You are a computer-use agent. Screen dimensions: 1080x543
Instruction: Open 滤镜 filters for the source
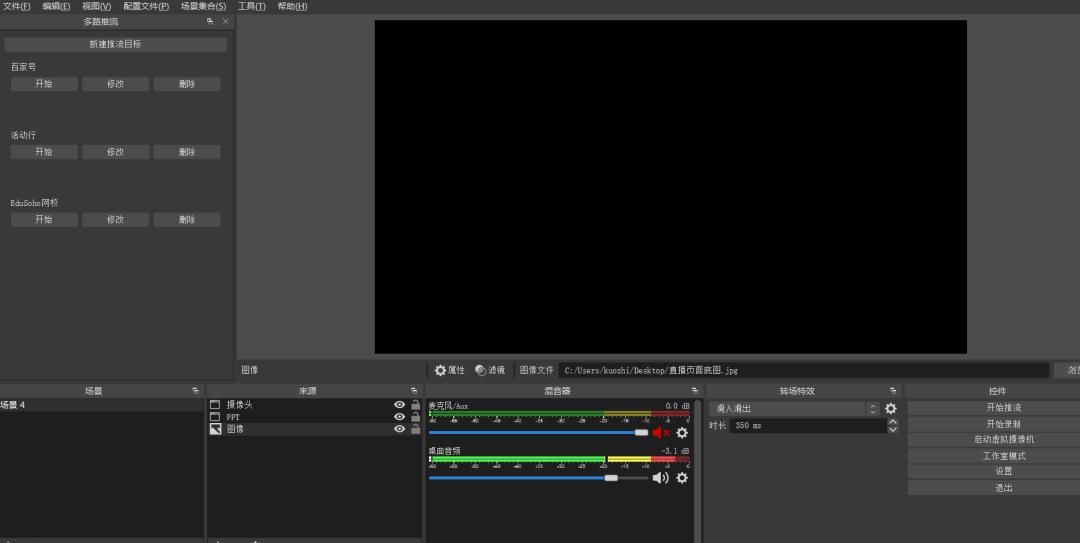pyautogui.click(x=490, y=370)
